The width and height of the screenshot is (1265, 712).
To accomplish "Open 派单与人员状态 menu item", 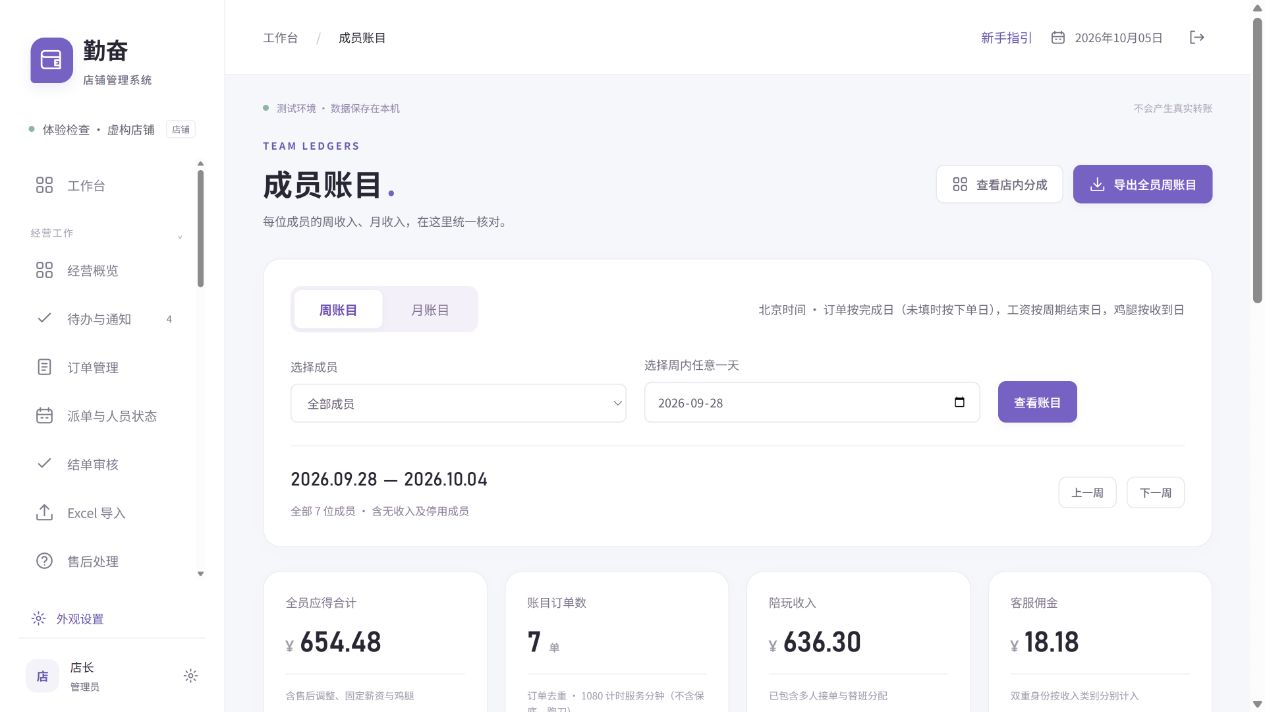I will coord(112,415).
